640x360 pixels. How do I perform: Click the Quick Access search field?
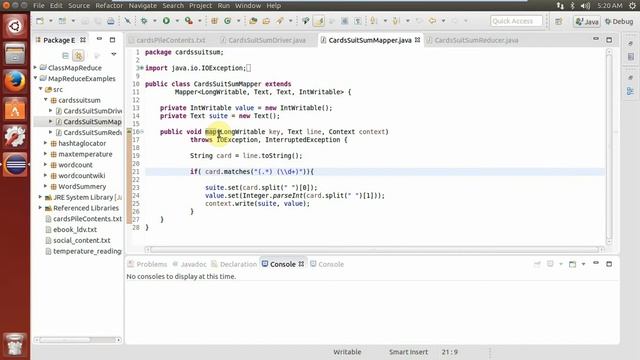[516, 21]
